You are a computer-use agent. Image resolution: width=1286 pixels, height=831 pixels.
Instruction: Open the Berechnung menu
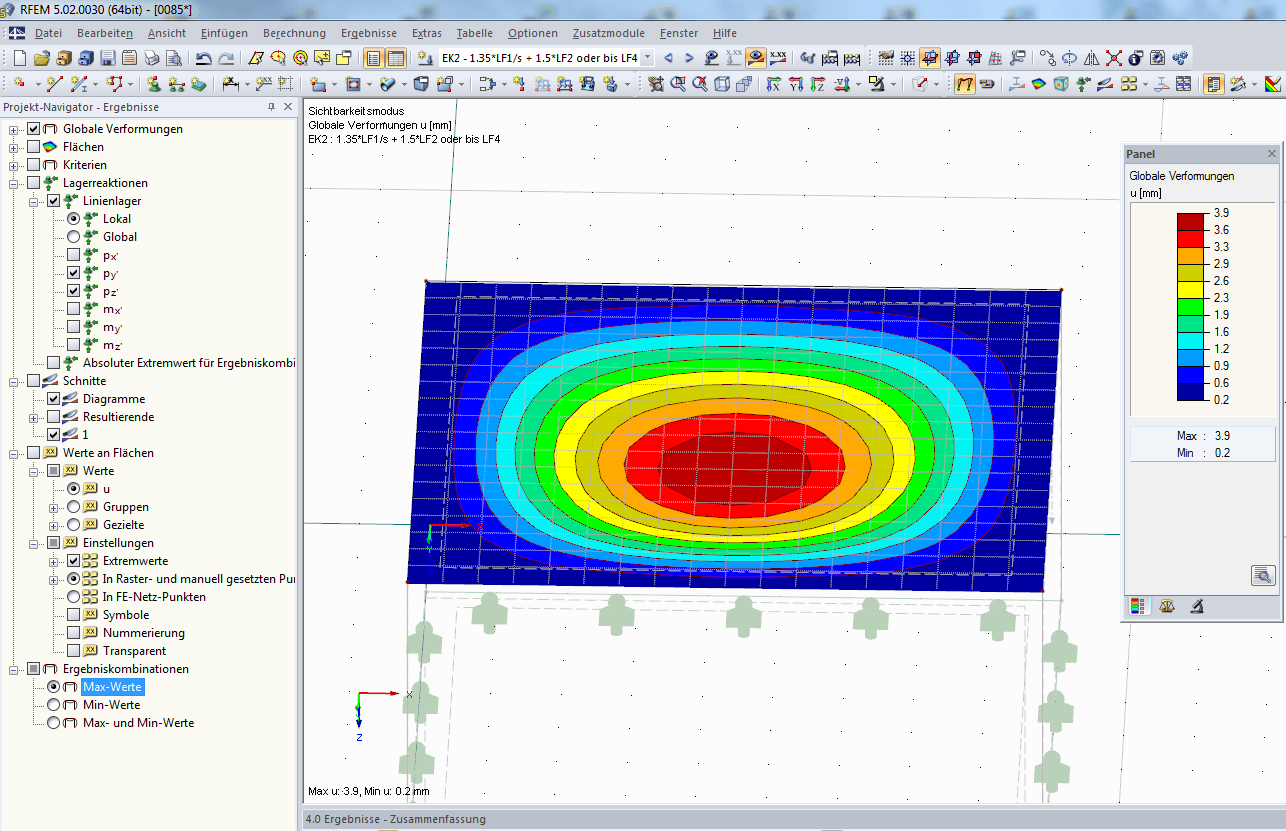(295, 33)
